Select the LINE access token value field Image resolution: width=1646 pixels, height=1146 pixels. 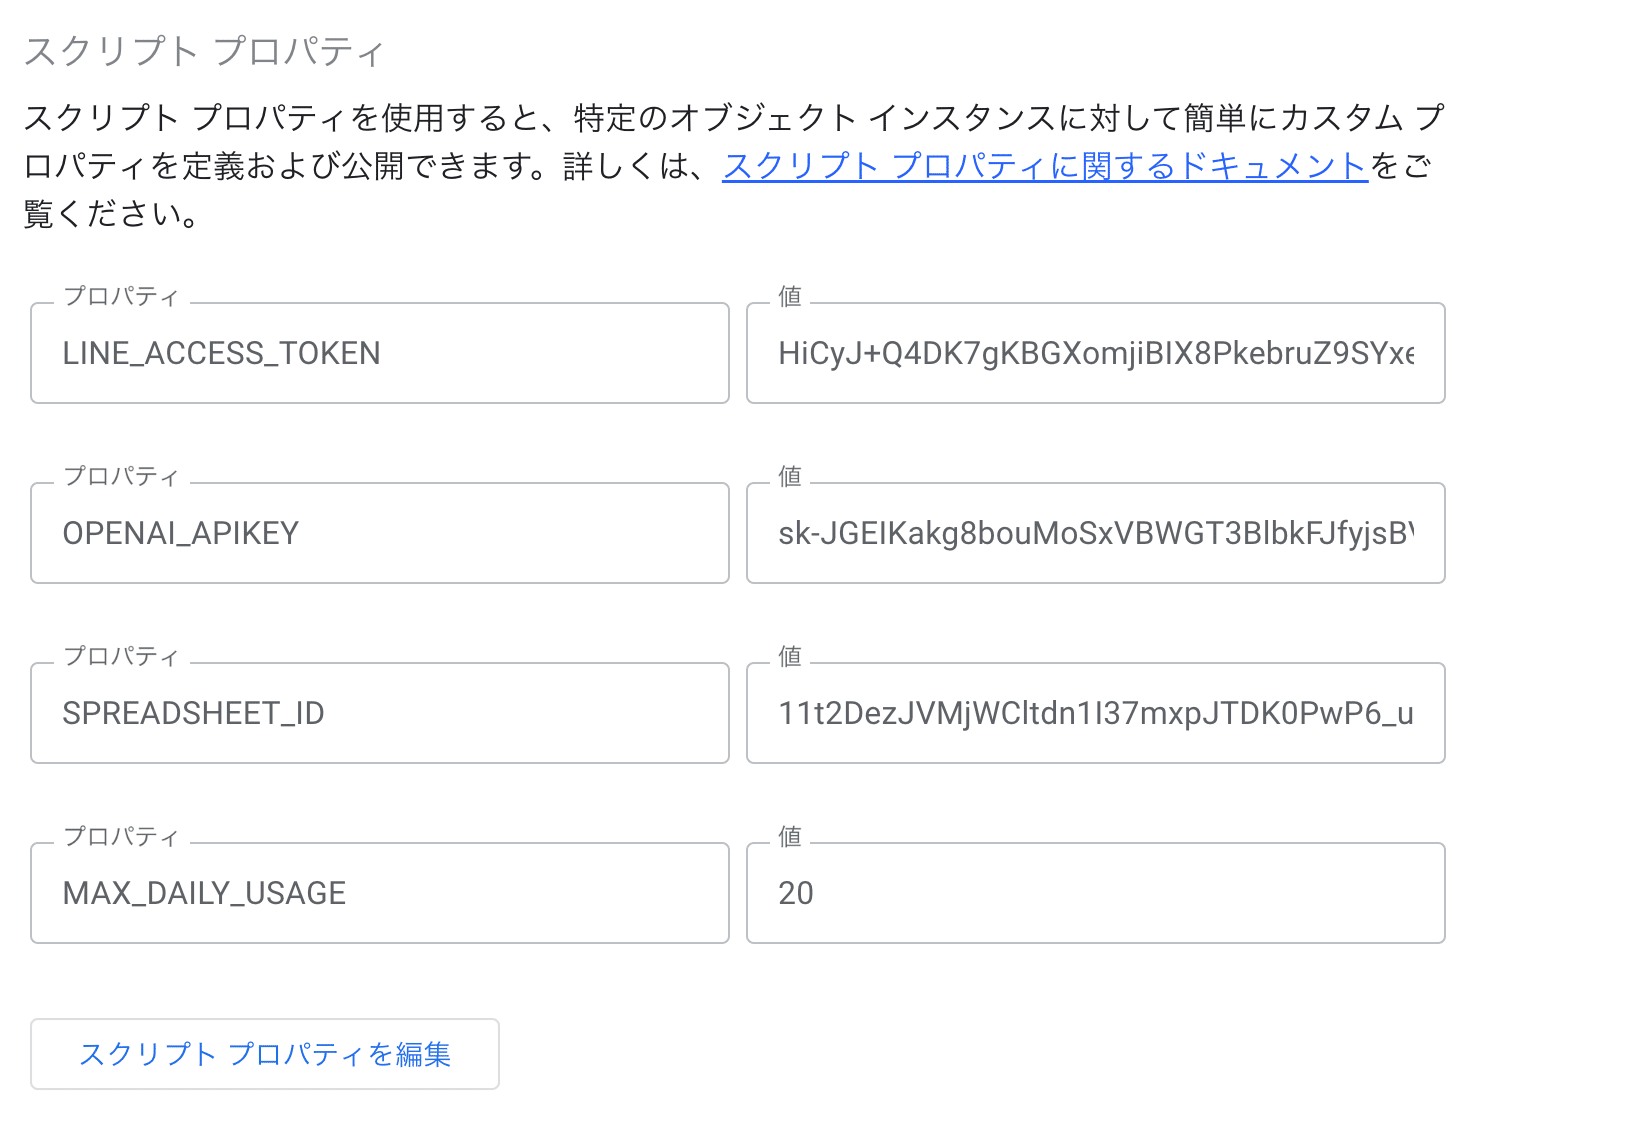pos(1095,353)
